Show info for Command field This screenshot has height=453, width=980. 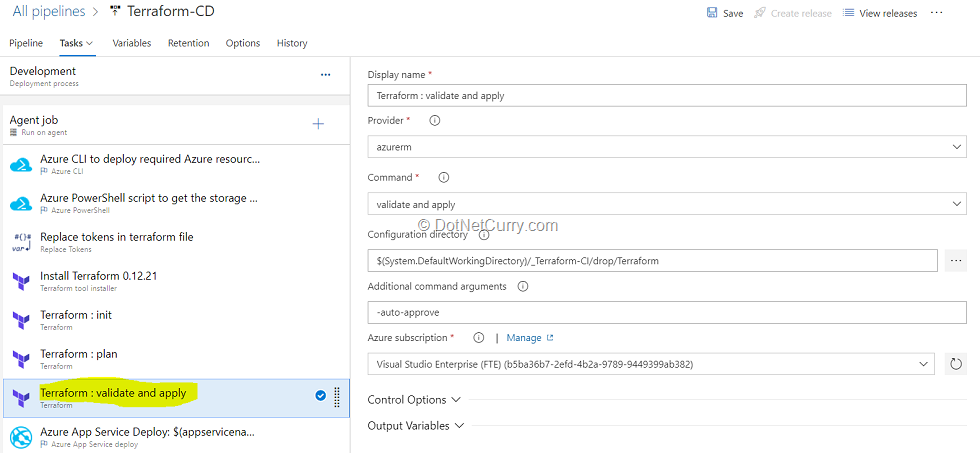coord(444,177)
